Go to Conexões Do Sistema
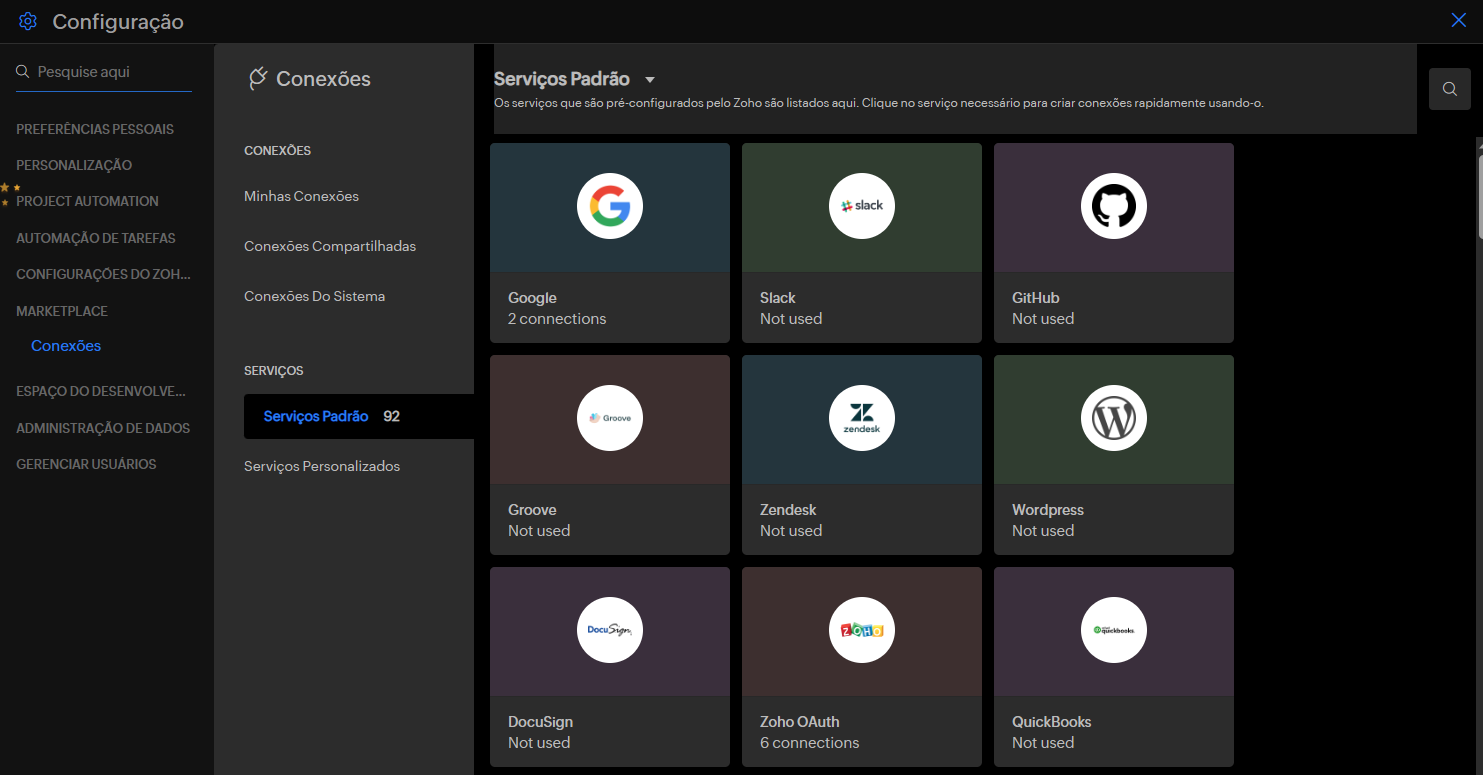 pos(314,296)
